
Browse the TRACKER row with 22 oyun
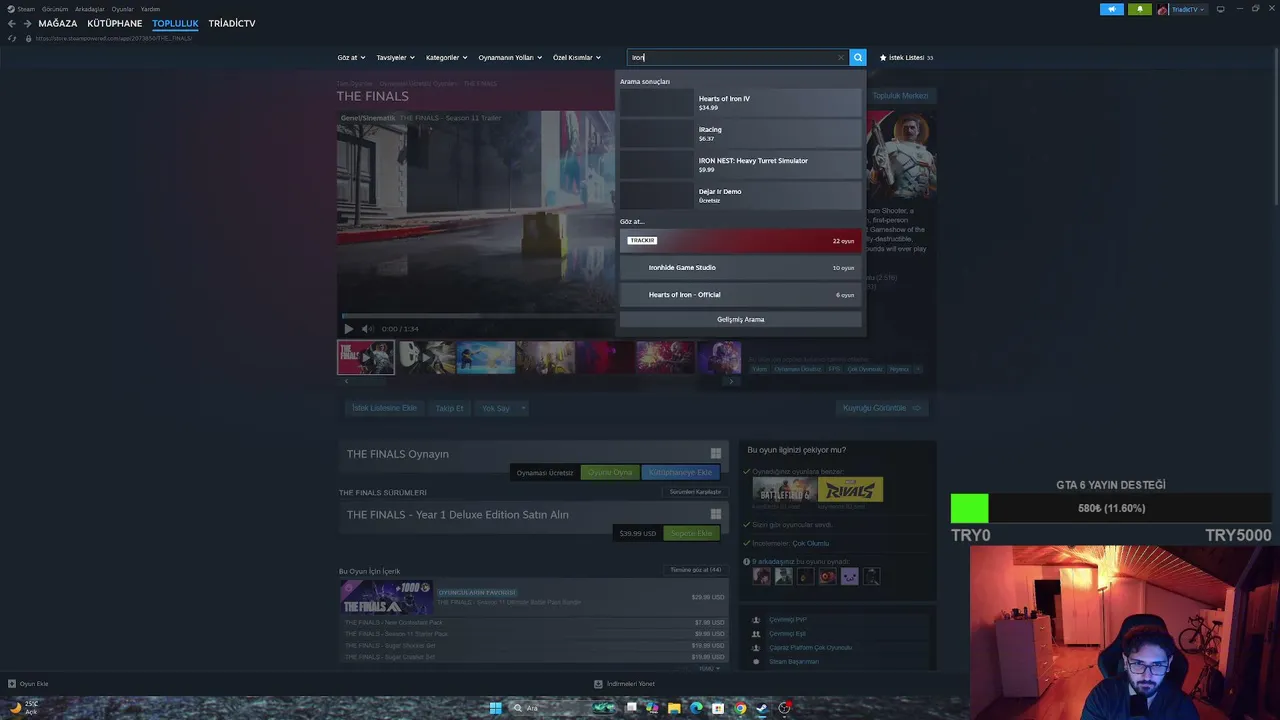[x=740, y=241]
